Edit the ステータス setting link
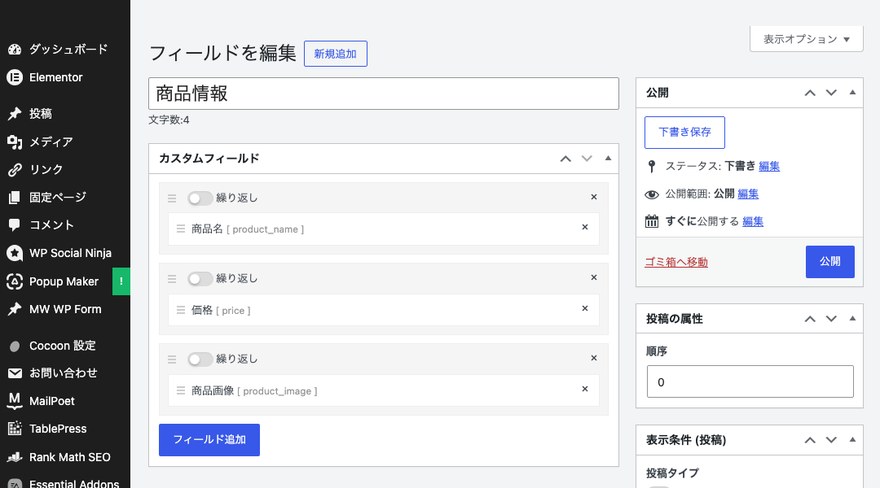Screen dimensions: 880x488 (x=769, y=166)
